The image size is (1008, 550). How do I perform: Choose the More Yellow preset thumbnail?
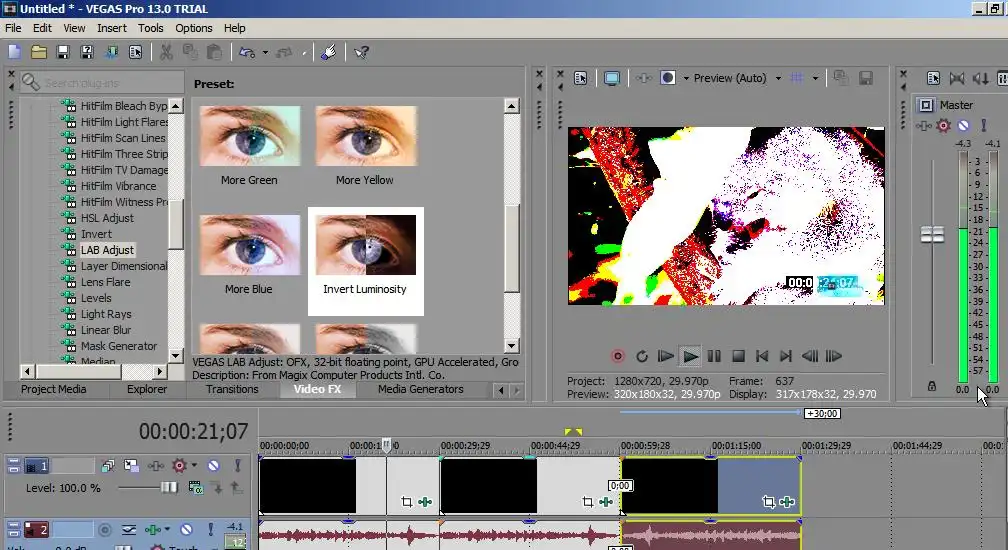click(x=366, y=136)
